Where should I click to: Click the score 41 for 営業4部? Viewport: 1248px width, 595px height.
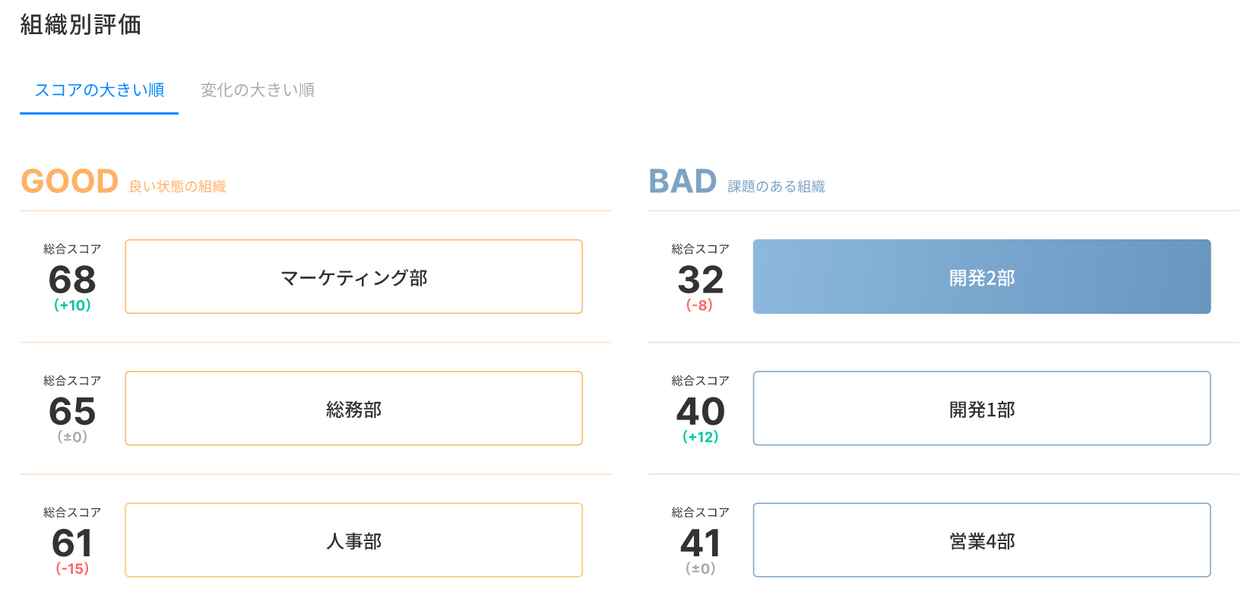tap(700, 543)
